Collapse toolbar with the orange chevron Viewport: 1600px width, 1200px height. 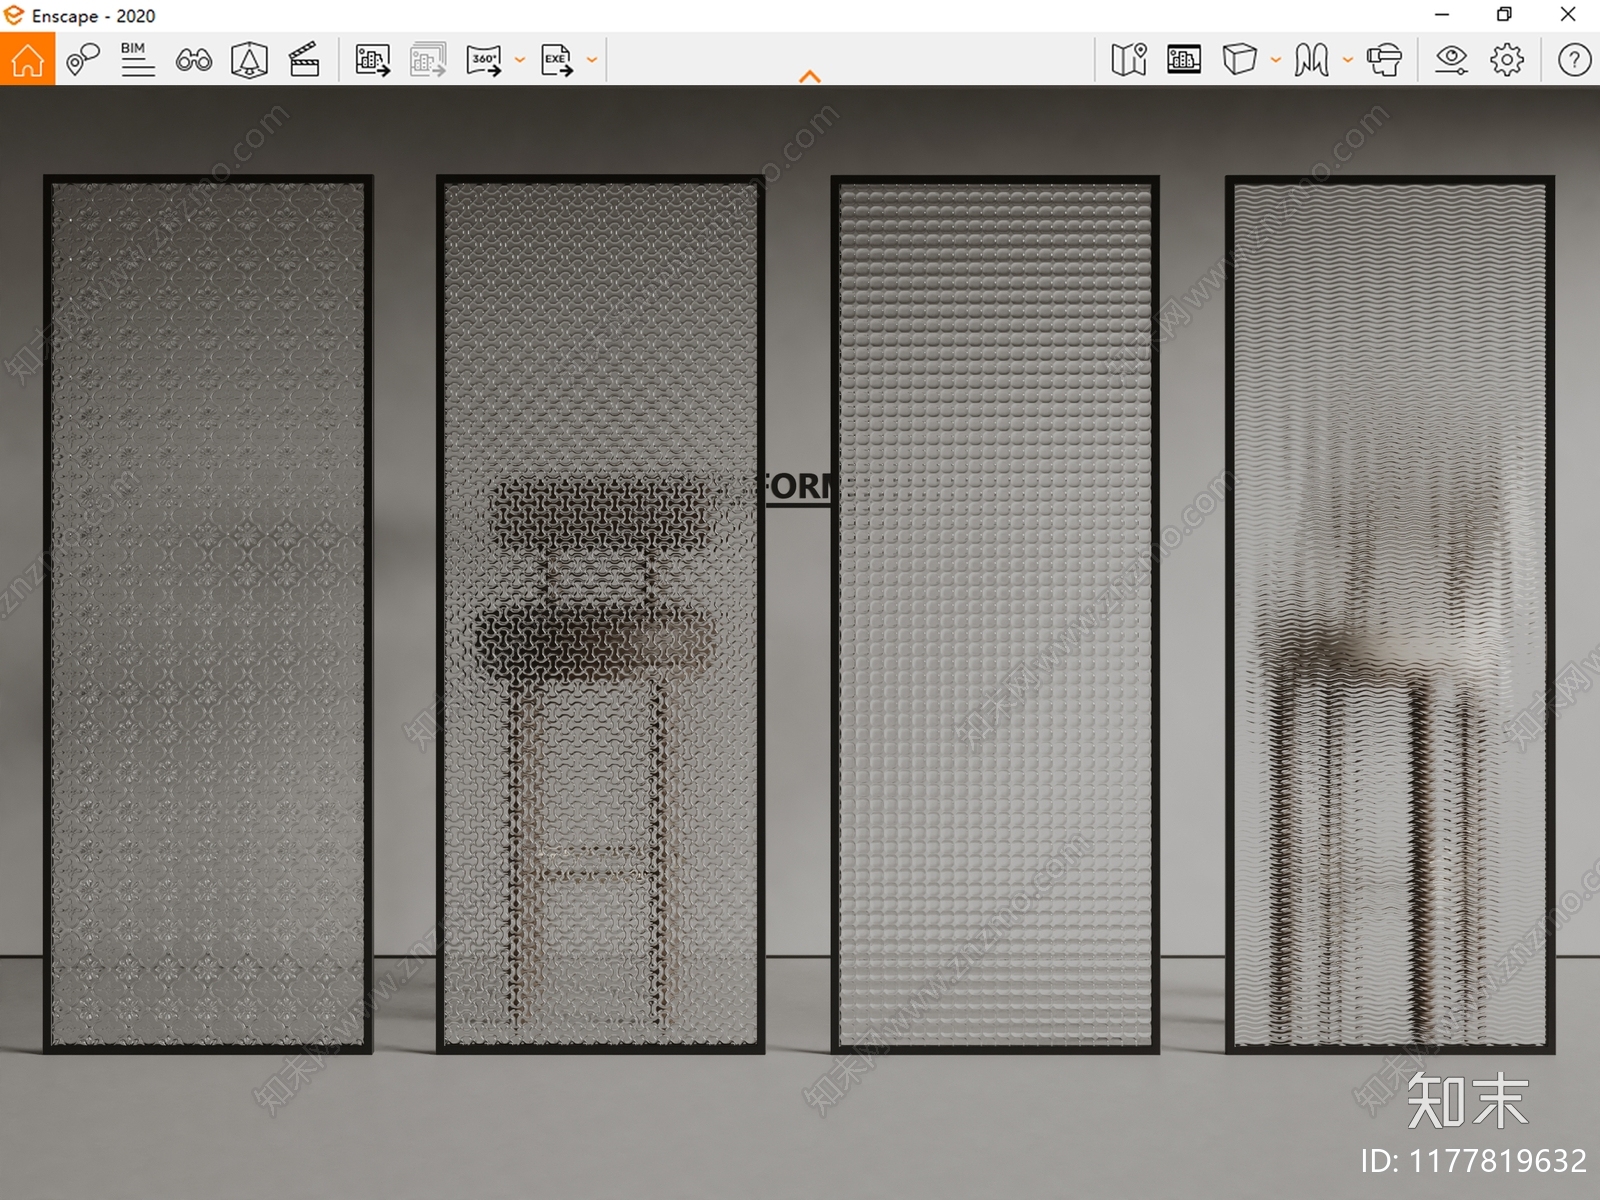[x=810, y=77]
